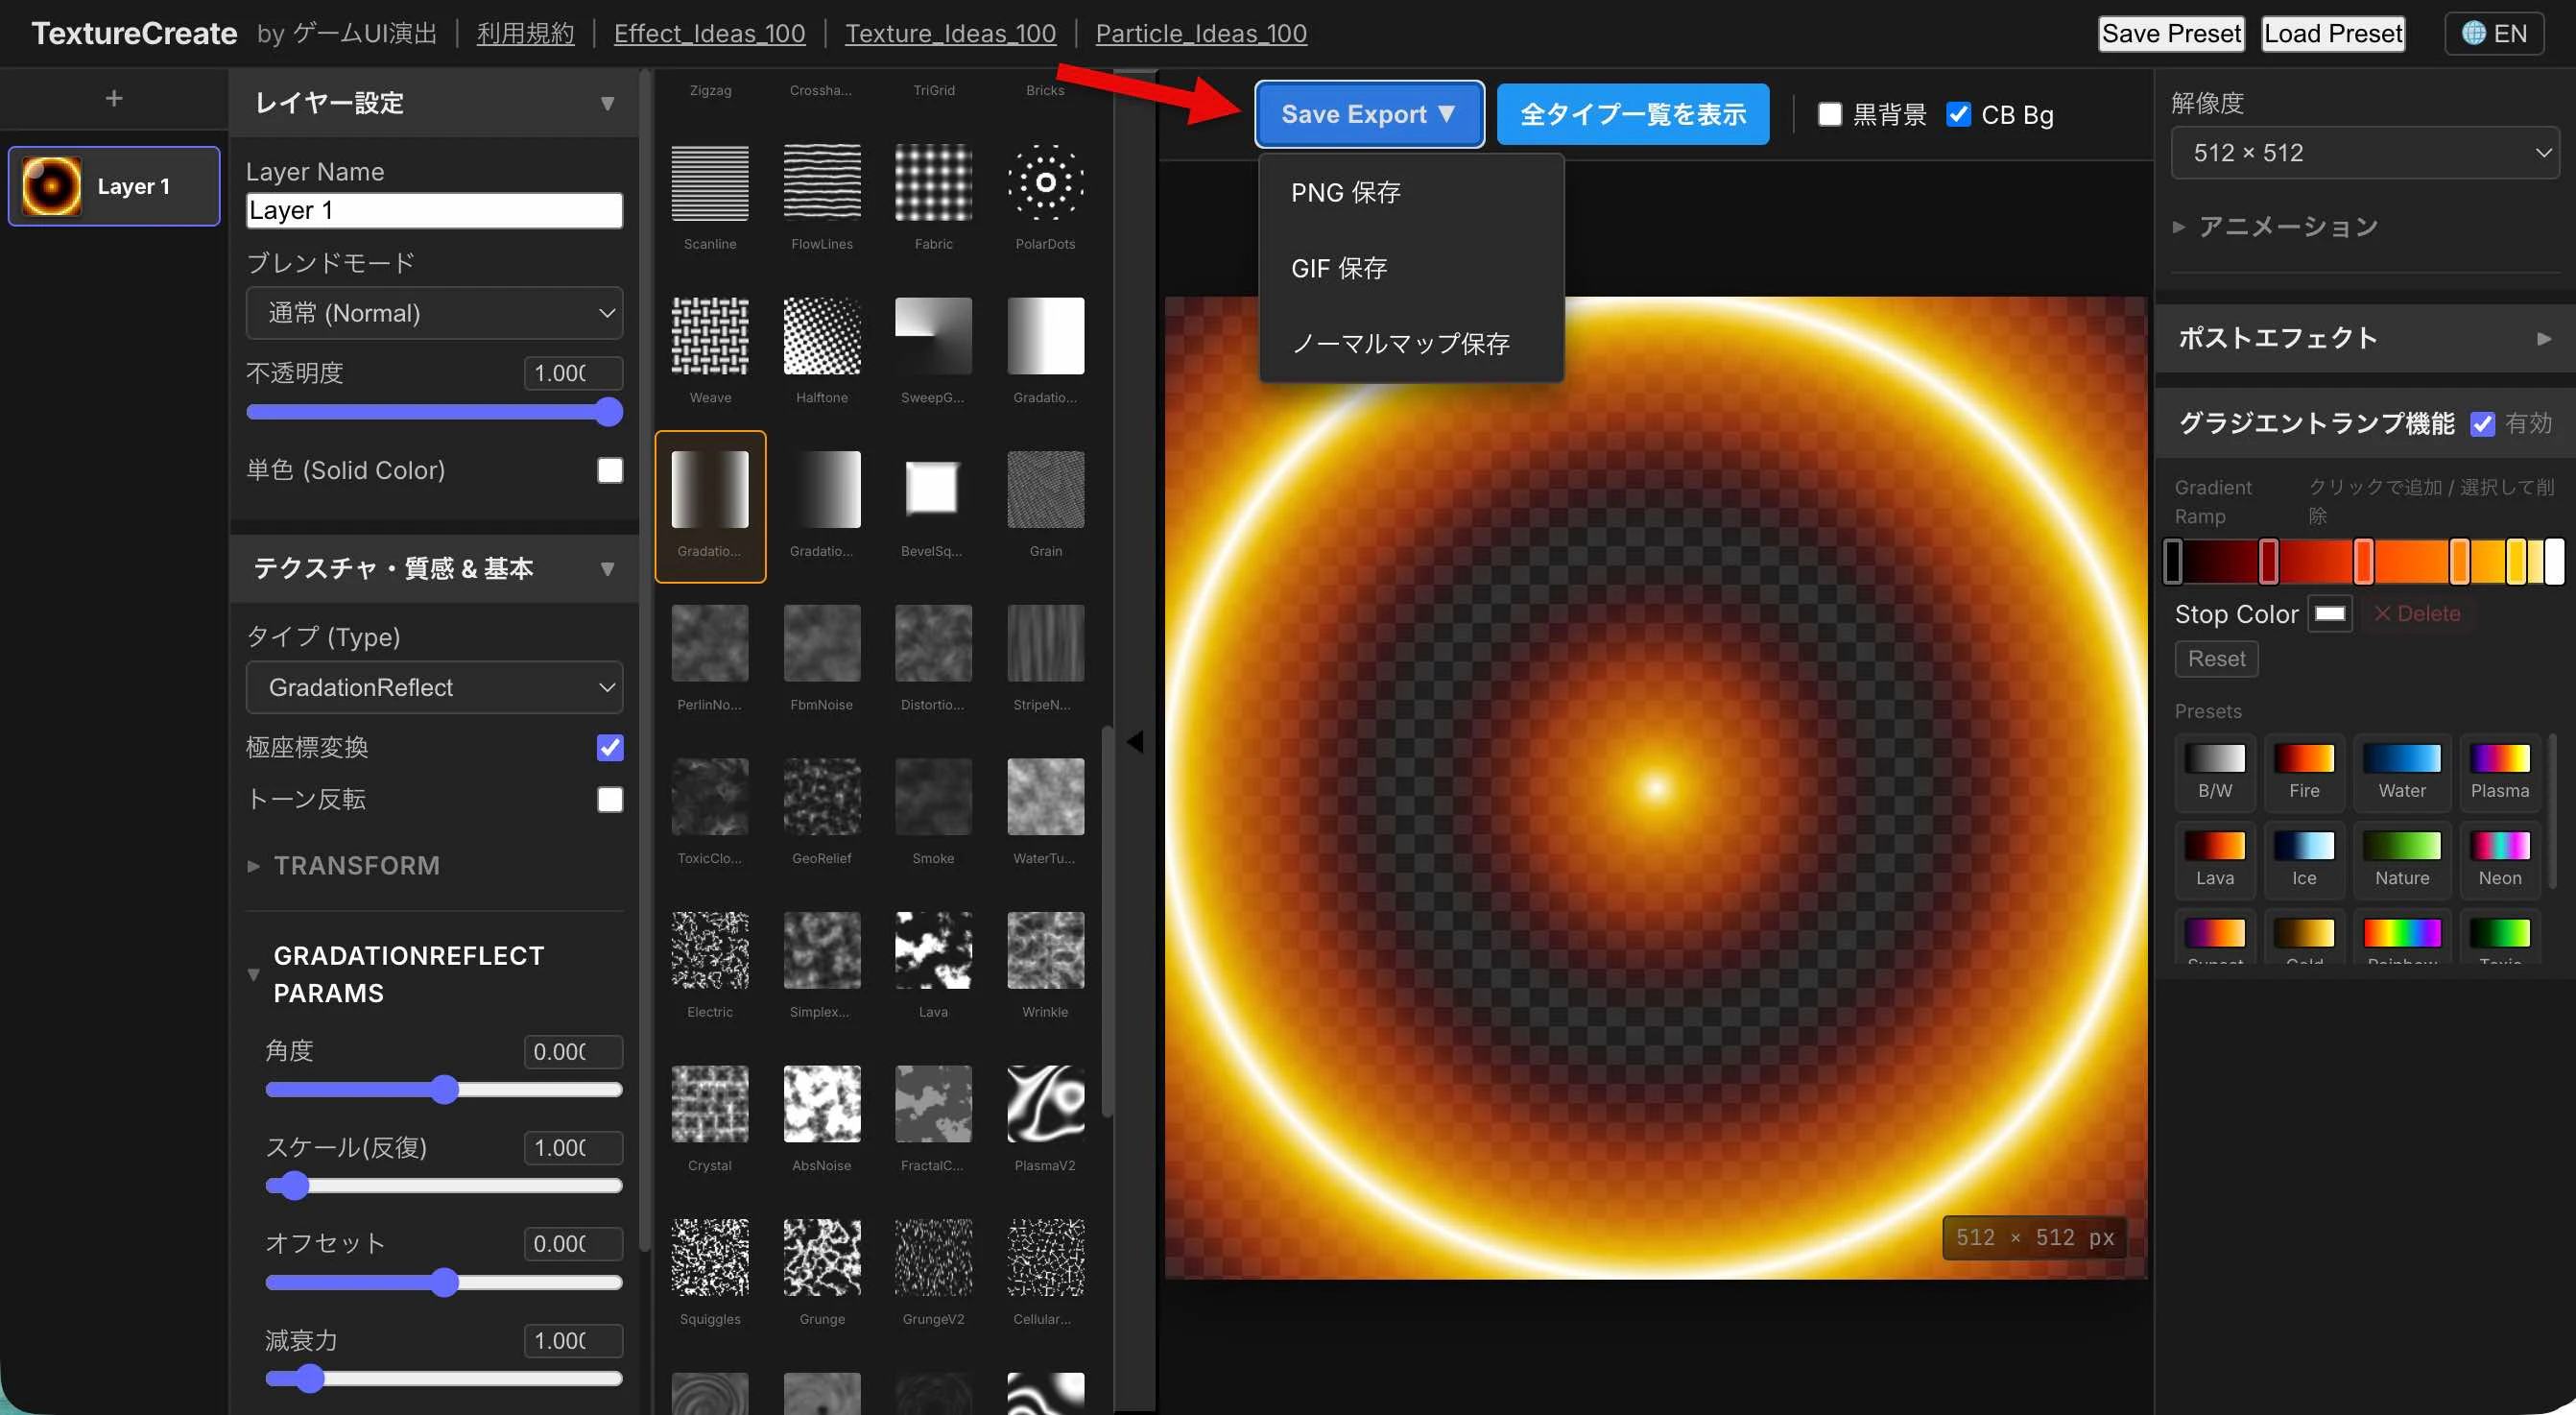Choose the Weave texture type
The image size is (2576, 1415).
pyautogui.click(x=710, y=336)
